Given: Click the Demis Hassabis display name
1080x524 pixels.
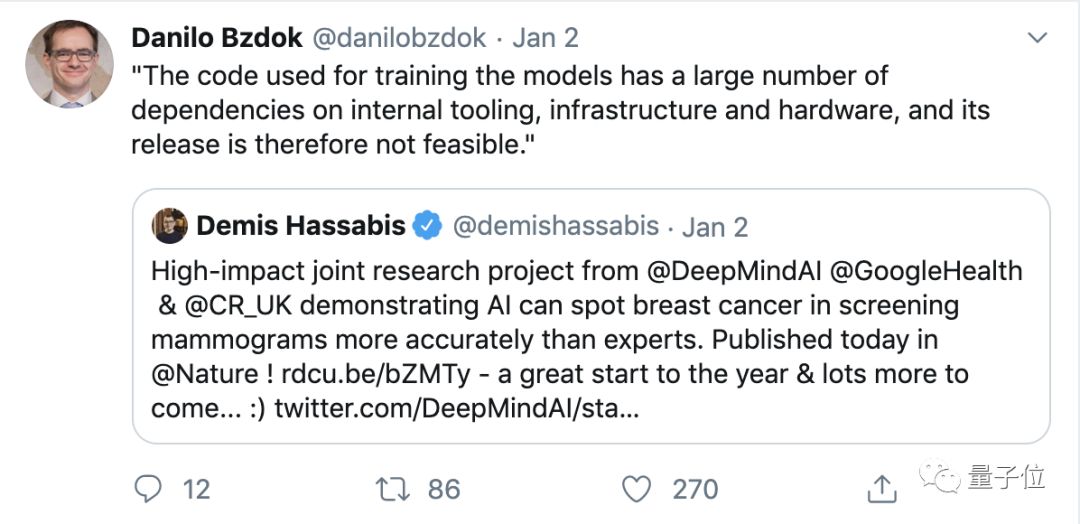Looking at the screenshot, I should tap(300, 226).
